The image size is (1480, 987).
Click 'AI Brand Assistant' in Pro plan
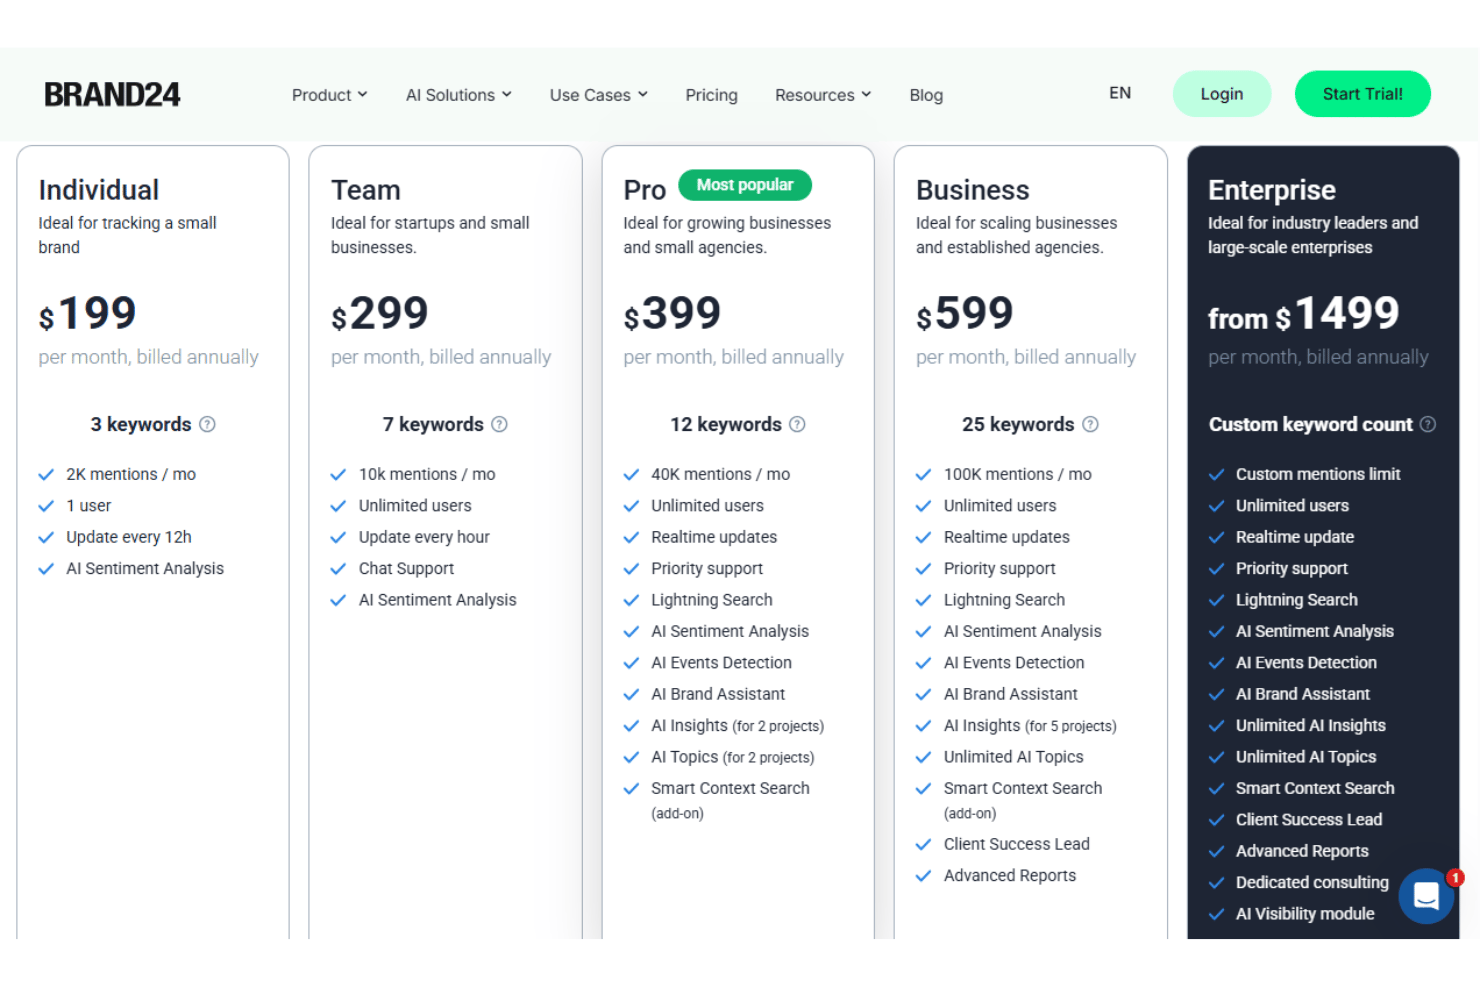click(718, 694)
